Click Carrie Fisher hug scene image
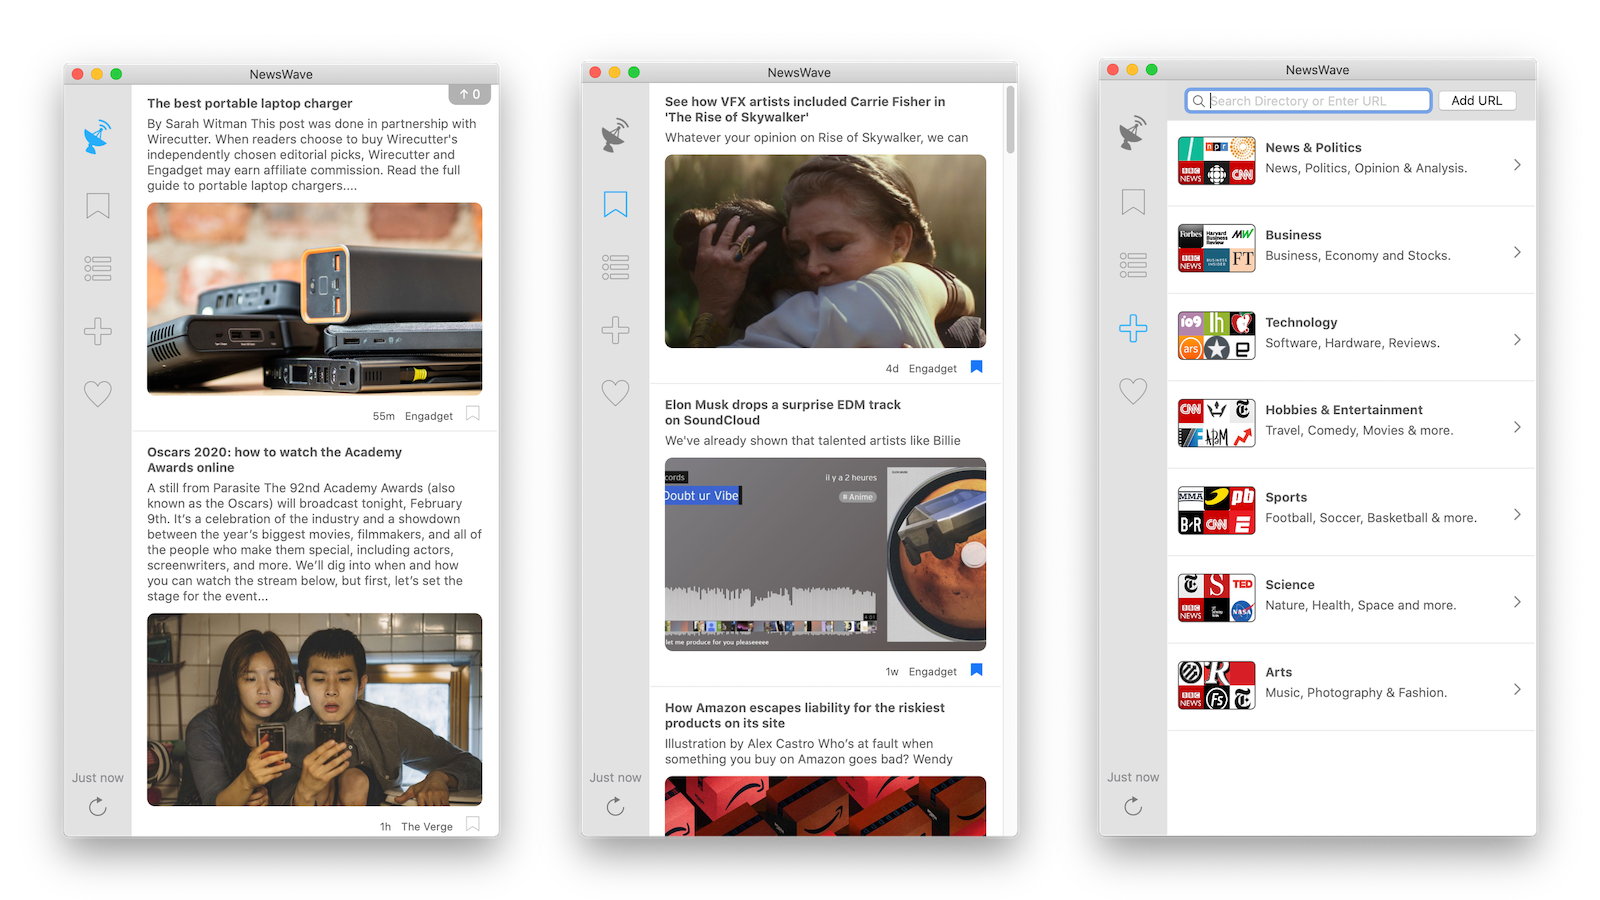 [x=825, y=251]
